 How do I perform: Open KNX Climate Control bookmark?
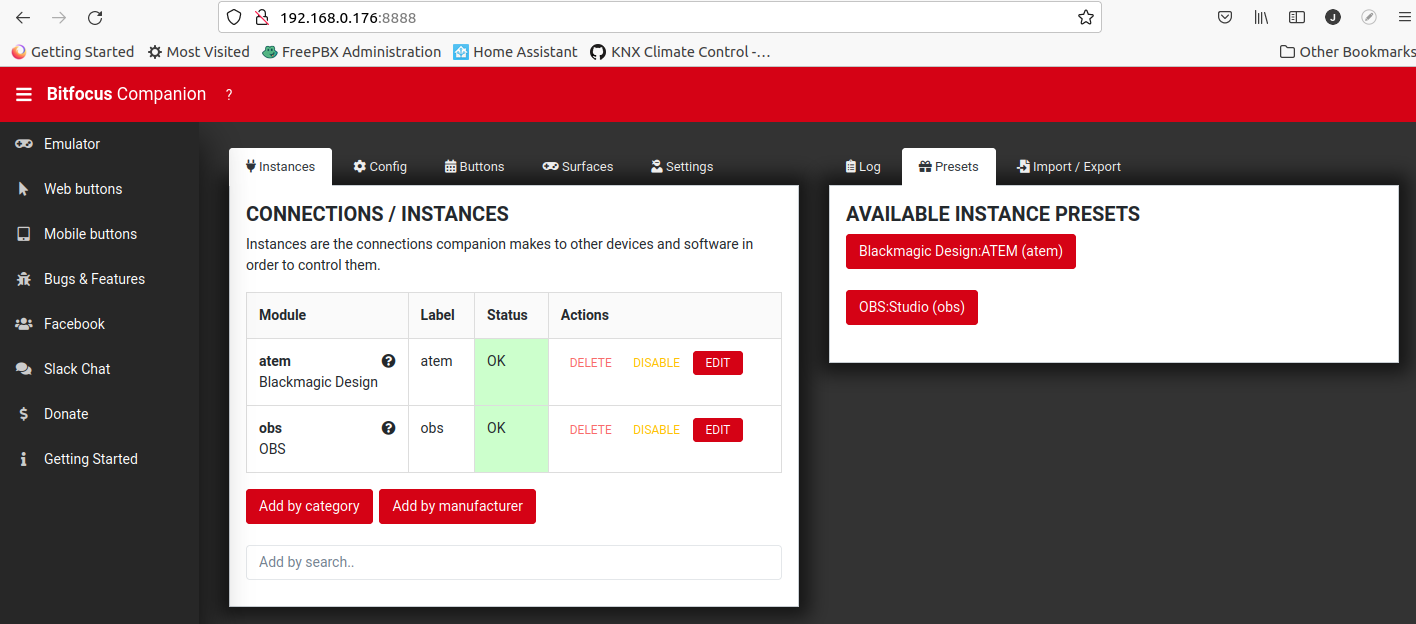coord(681,52)
